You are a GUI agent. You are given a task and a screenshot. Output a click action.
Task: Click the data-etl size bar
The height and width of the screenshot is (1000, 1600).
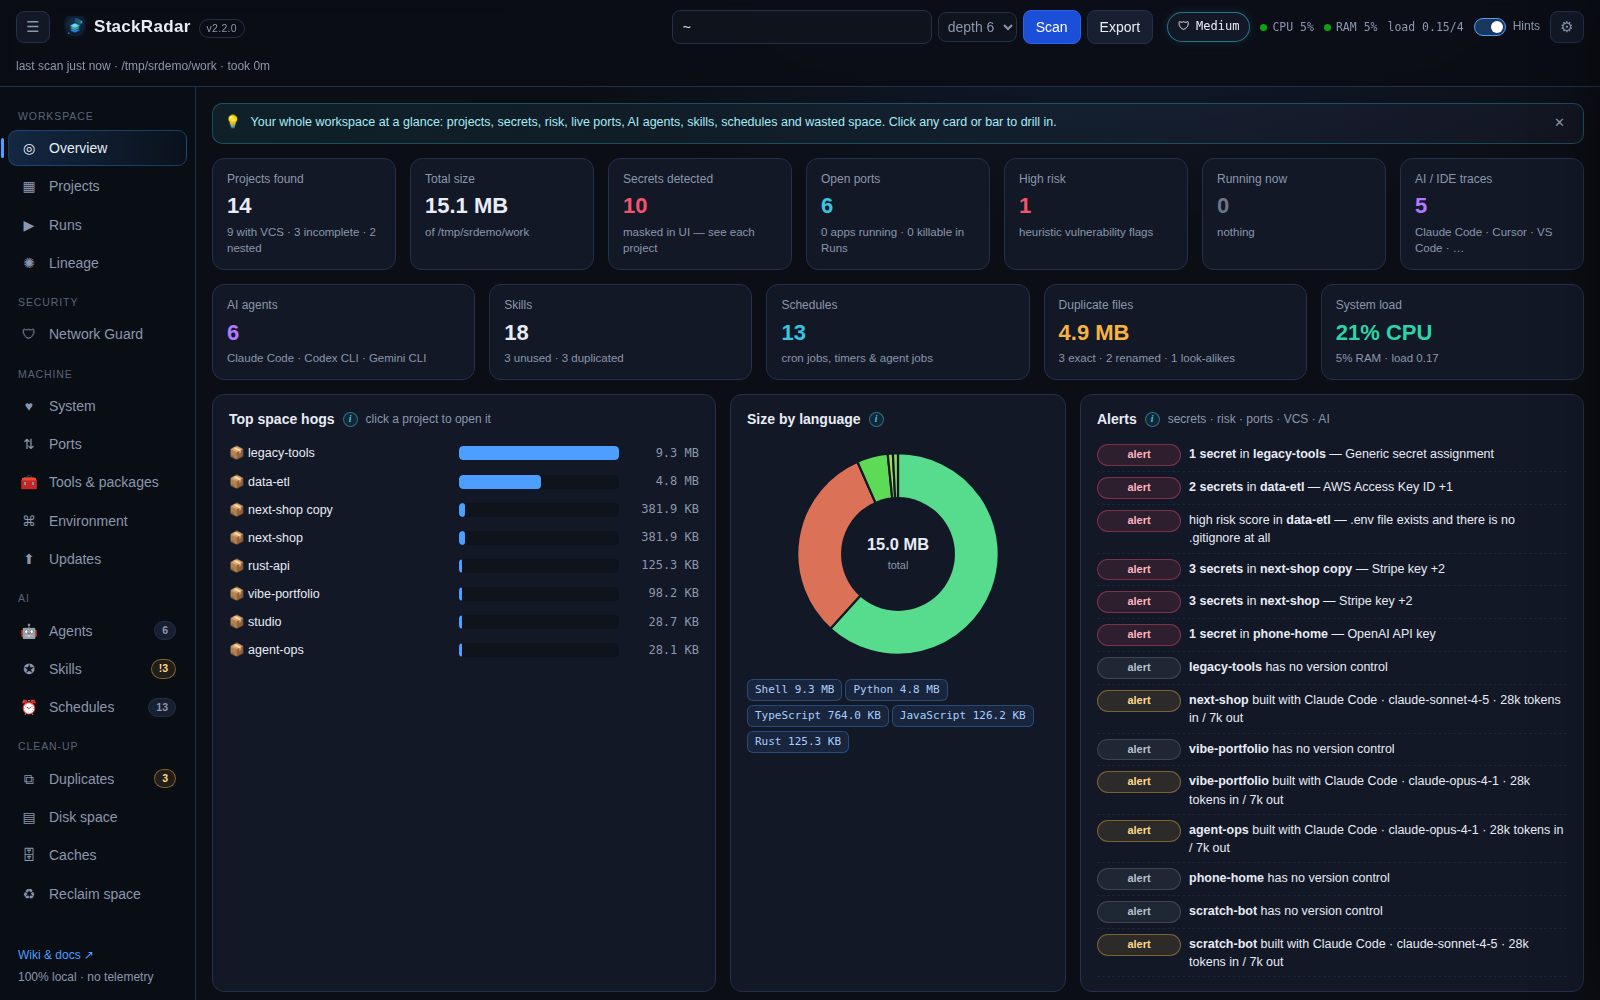coord(538,481)
